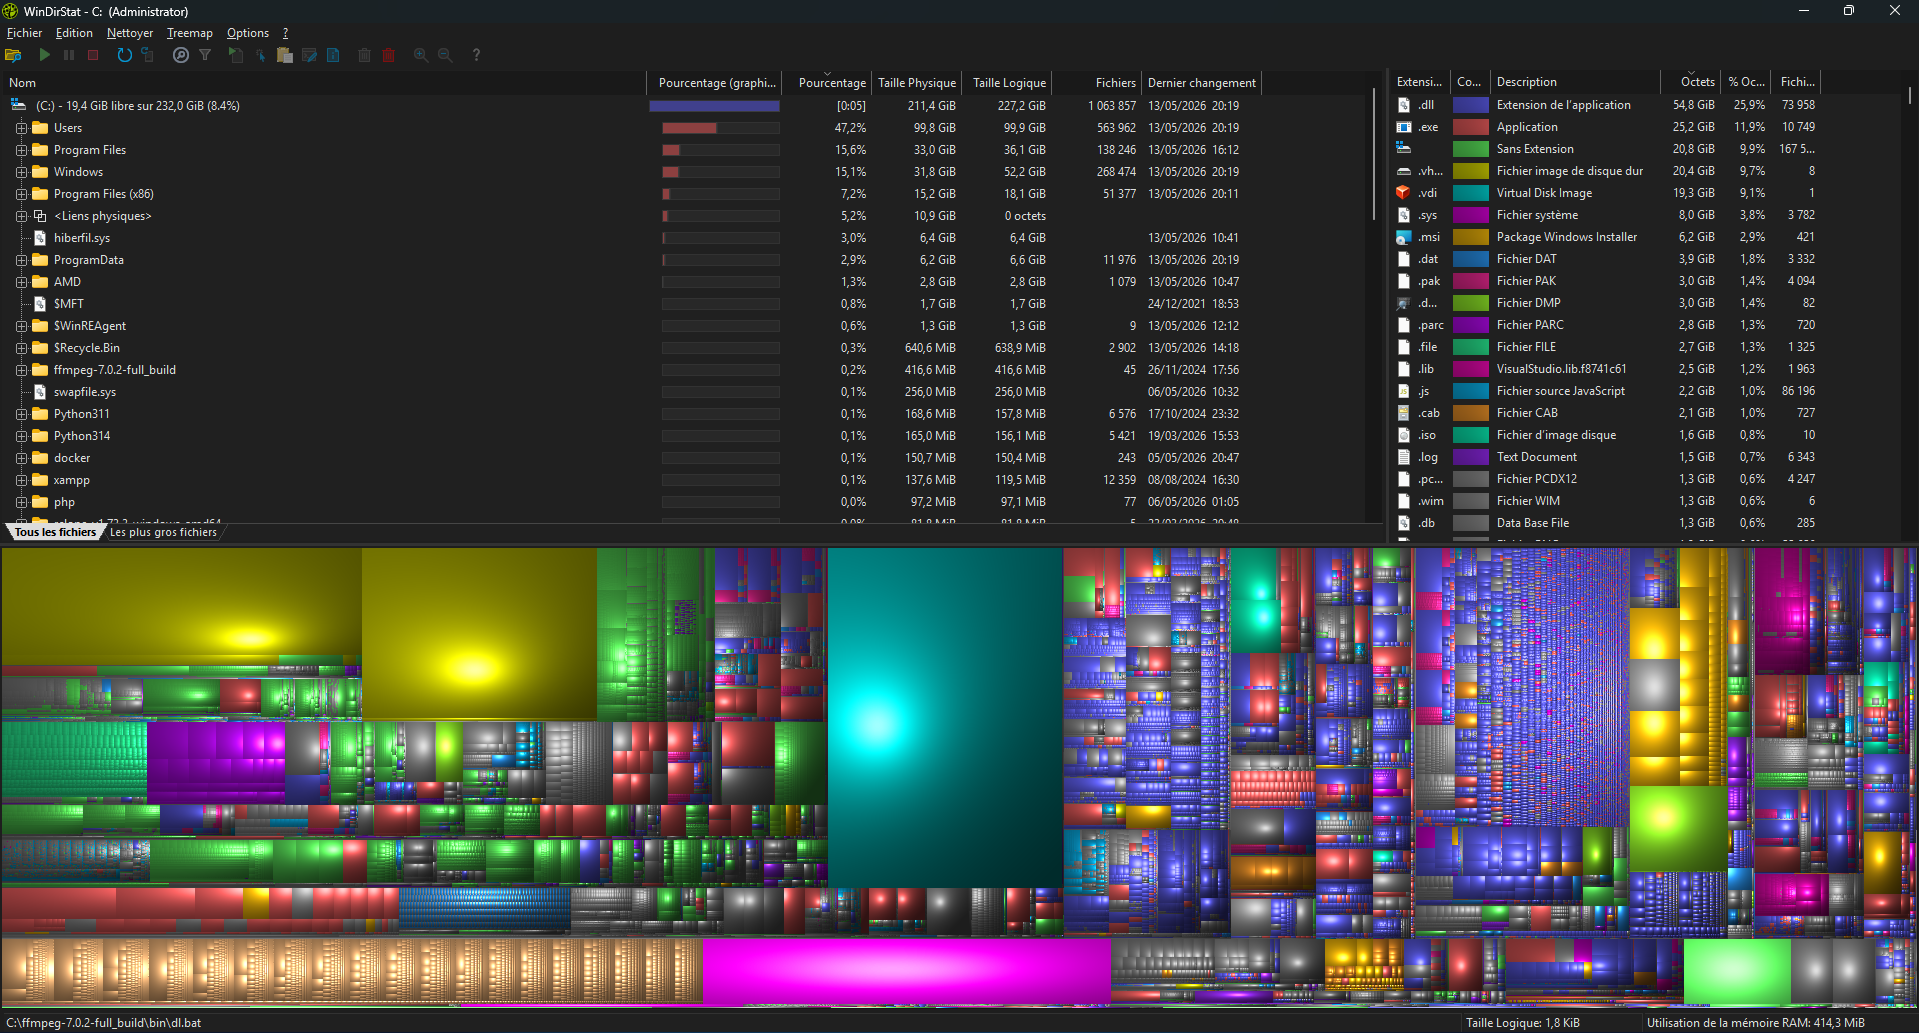Expand the docker folder
This screenshot has width=1919, height=1033.
[x=21, y=458]
